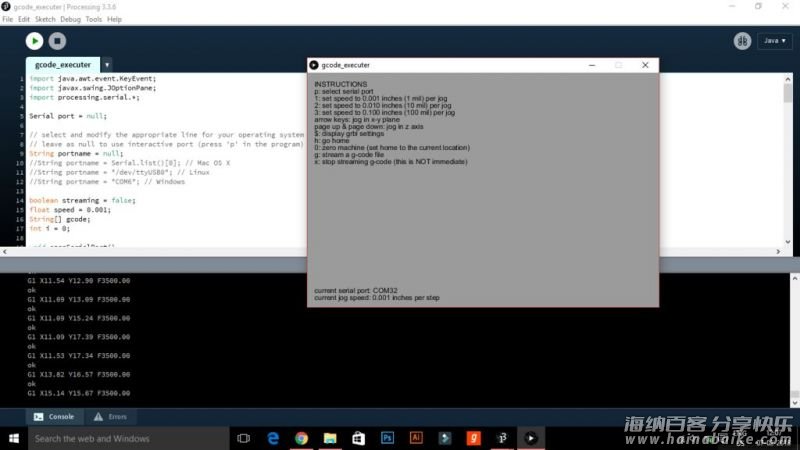Open Task View from the taskbar
The width and height of the screenshot is (800, 450).
pos(243,438)
